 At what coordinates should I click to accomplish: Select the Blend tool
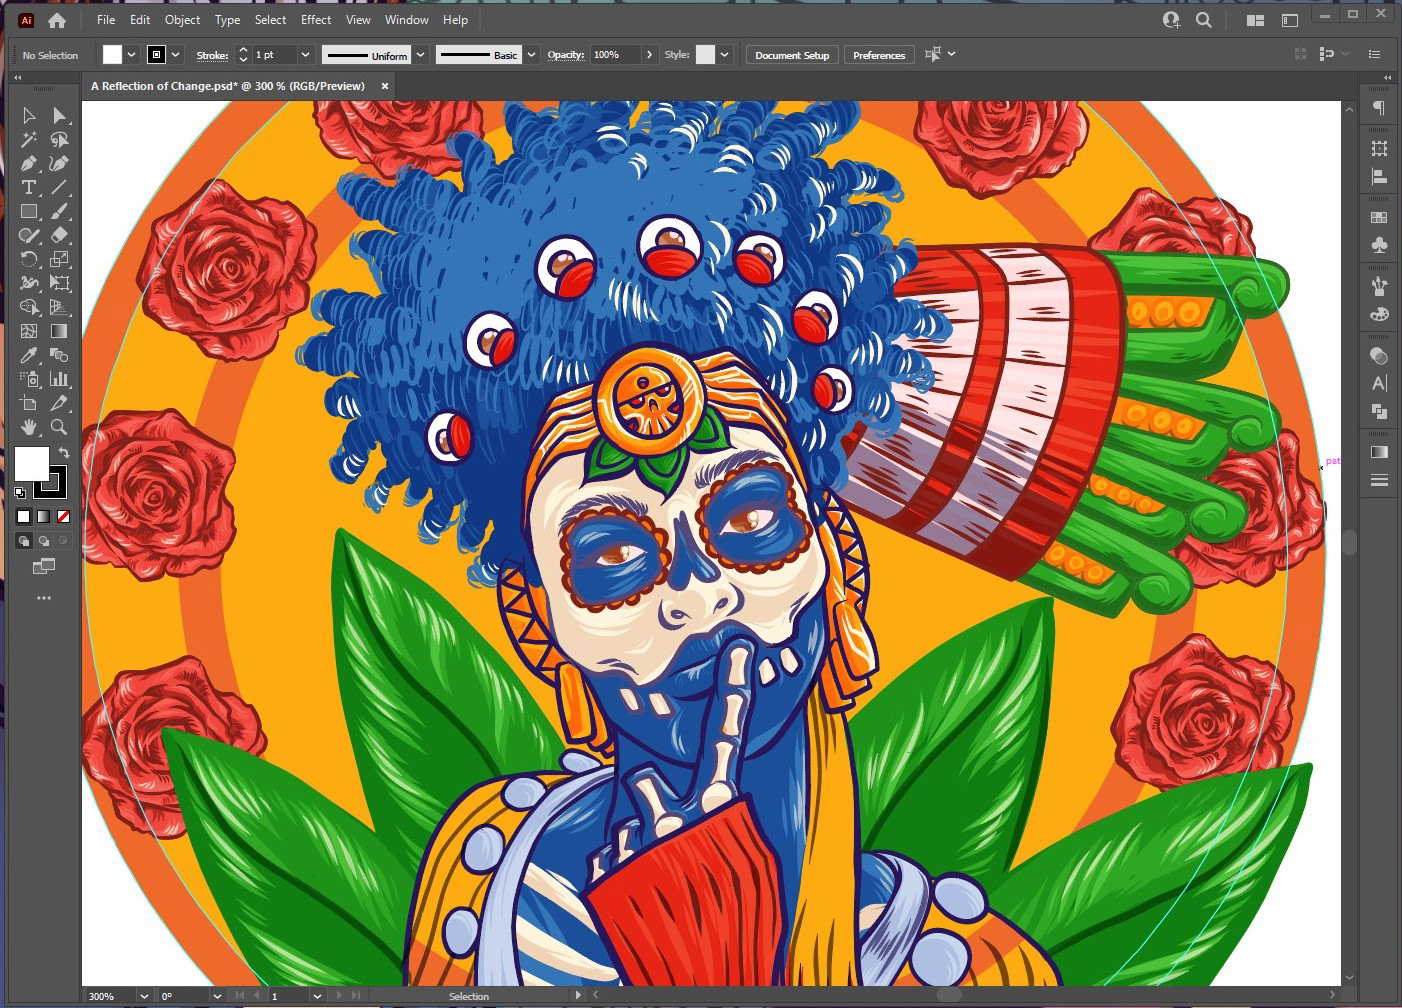click(x=59, y=356)
